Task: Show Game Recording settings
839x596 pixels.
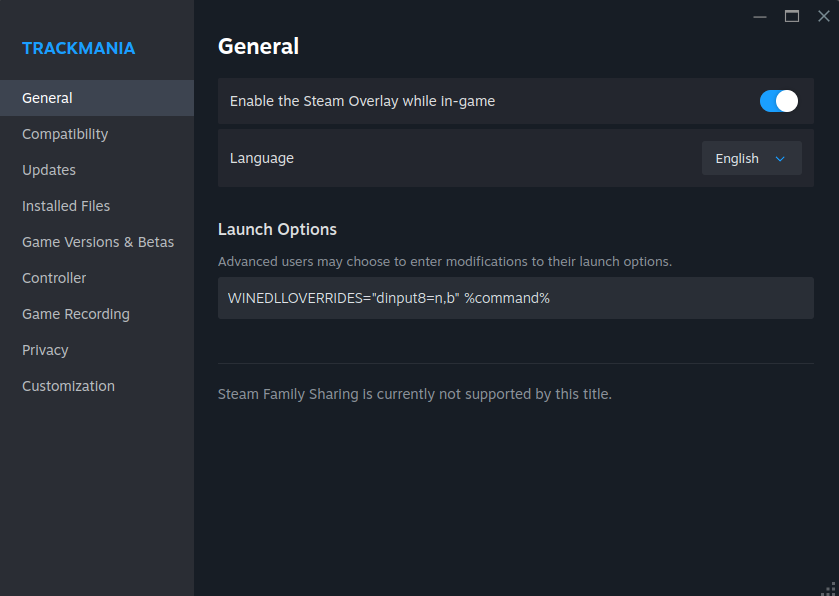Action: (x=97, y=314)
